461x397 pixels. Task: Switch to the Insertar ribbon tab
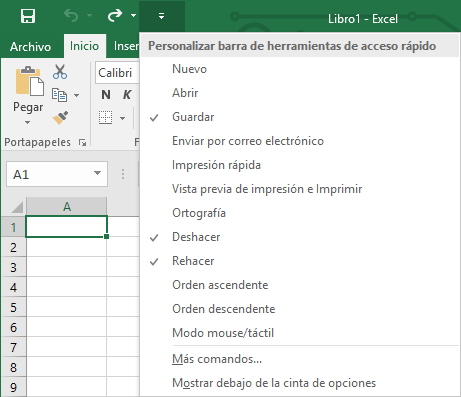pos(126,46)
